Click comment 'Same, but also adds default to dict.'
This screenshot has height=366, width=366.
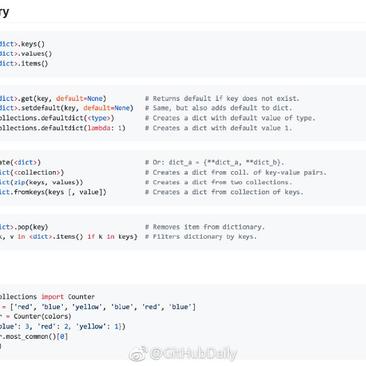(218, 108)
